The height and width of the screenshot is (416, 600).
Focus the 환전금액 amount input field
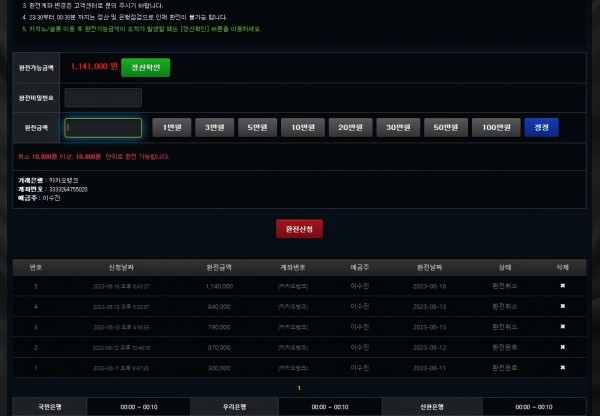click(103, 128)
